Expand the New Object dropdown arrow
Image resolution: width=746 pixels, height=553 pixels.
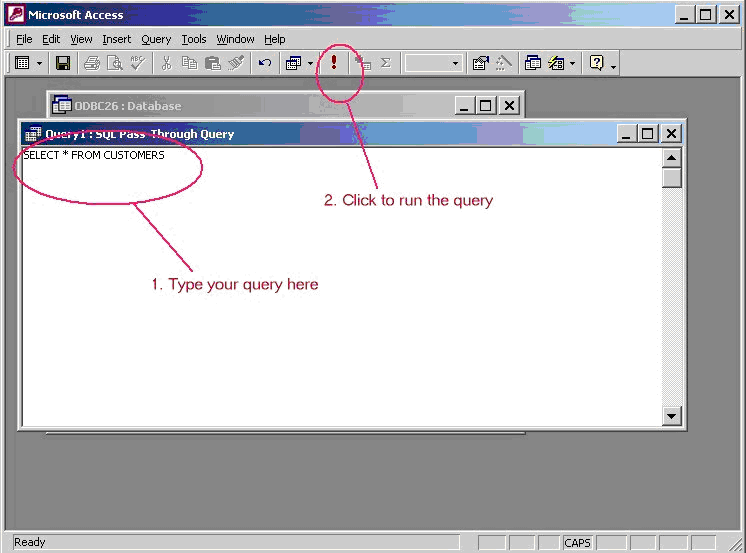click(x=572, y=63)
